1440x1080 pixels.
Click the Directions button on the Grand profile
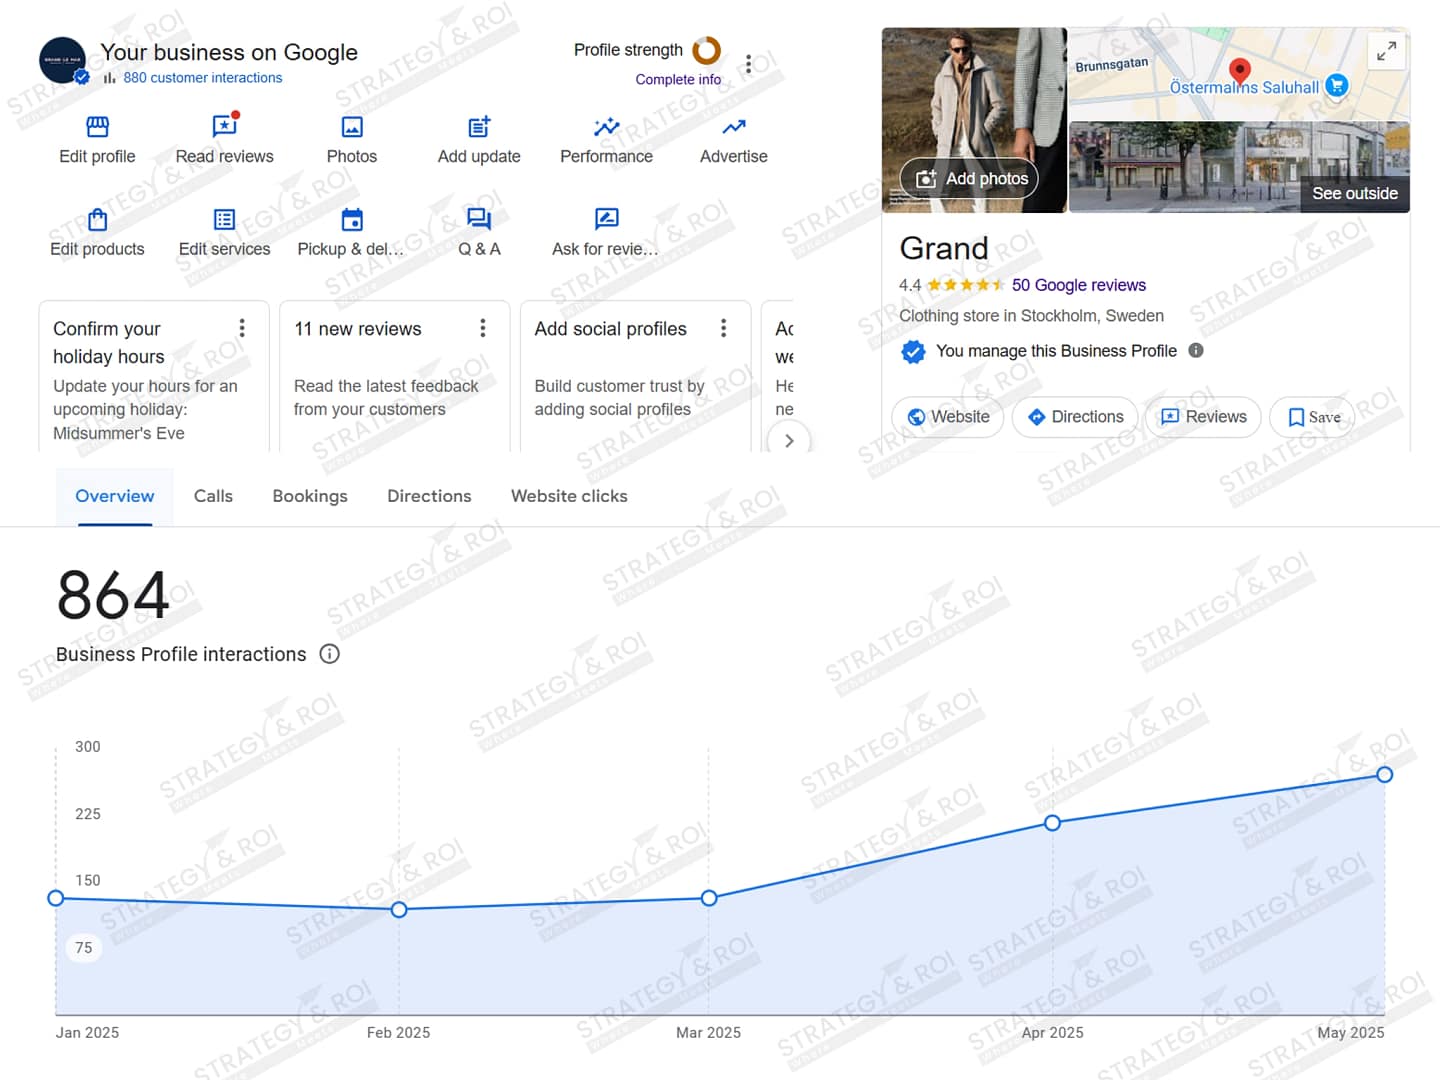[1075, 417]
